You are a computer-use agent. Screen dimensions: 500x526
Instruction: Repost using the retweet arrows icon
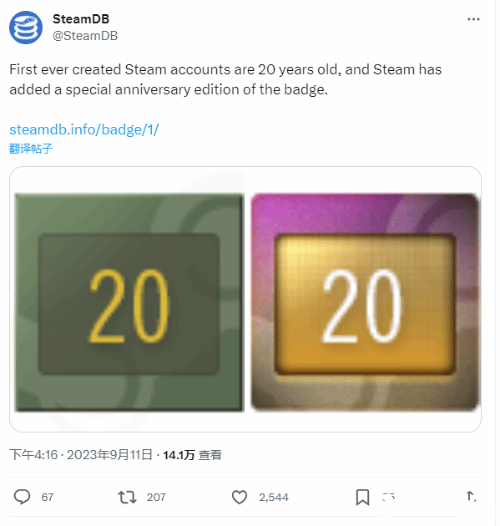point(127,497)
